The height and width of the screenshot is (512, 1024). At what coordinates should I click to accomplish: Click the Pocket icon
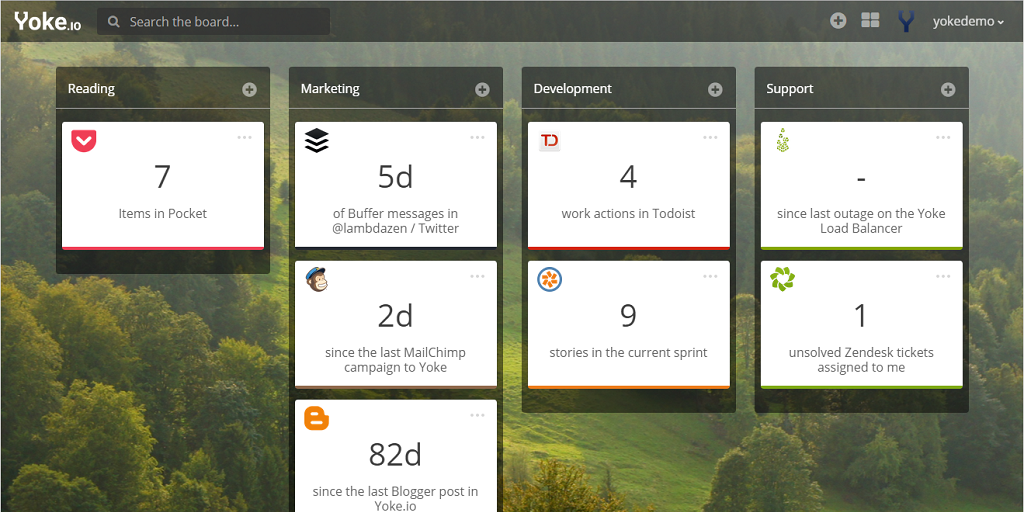tap(84, 141)
